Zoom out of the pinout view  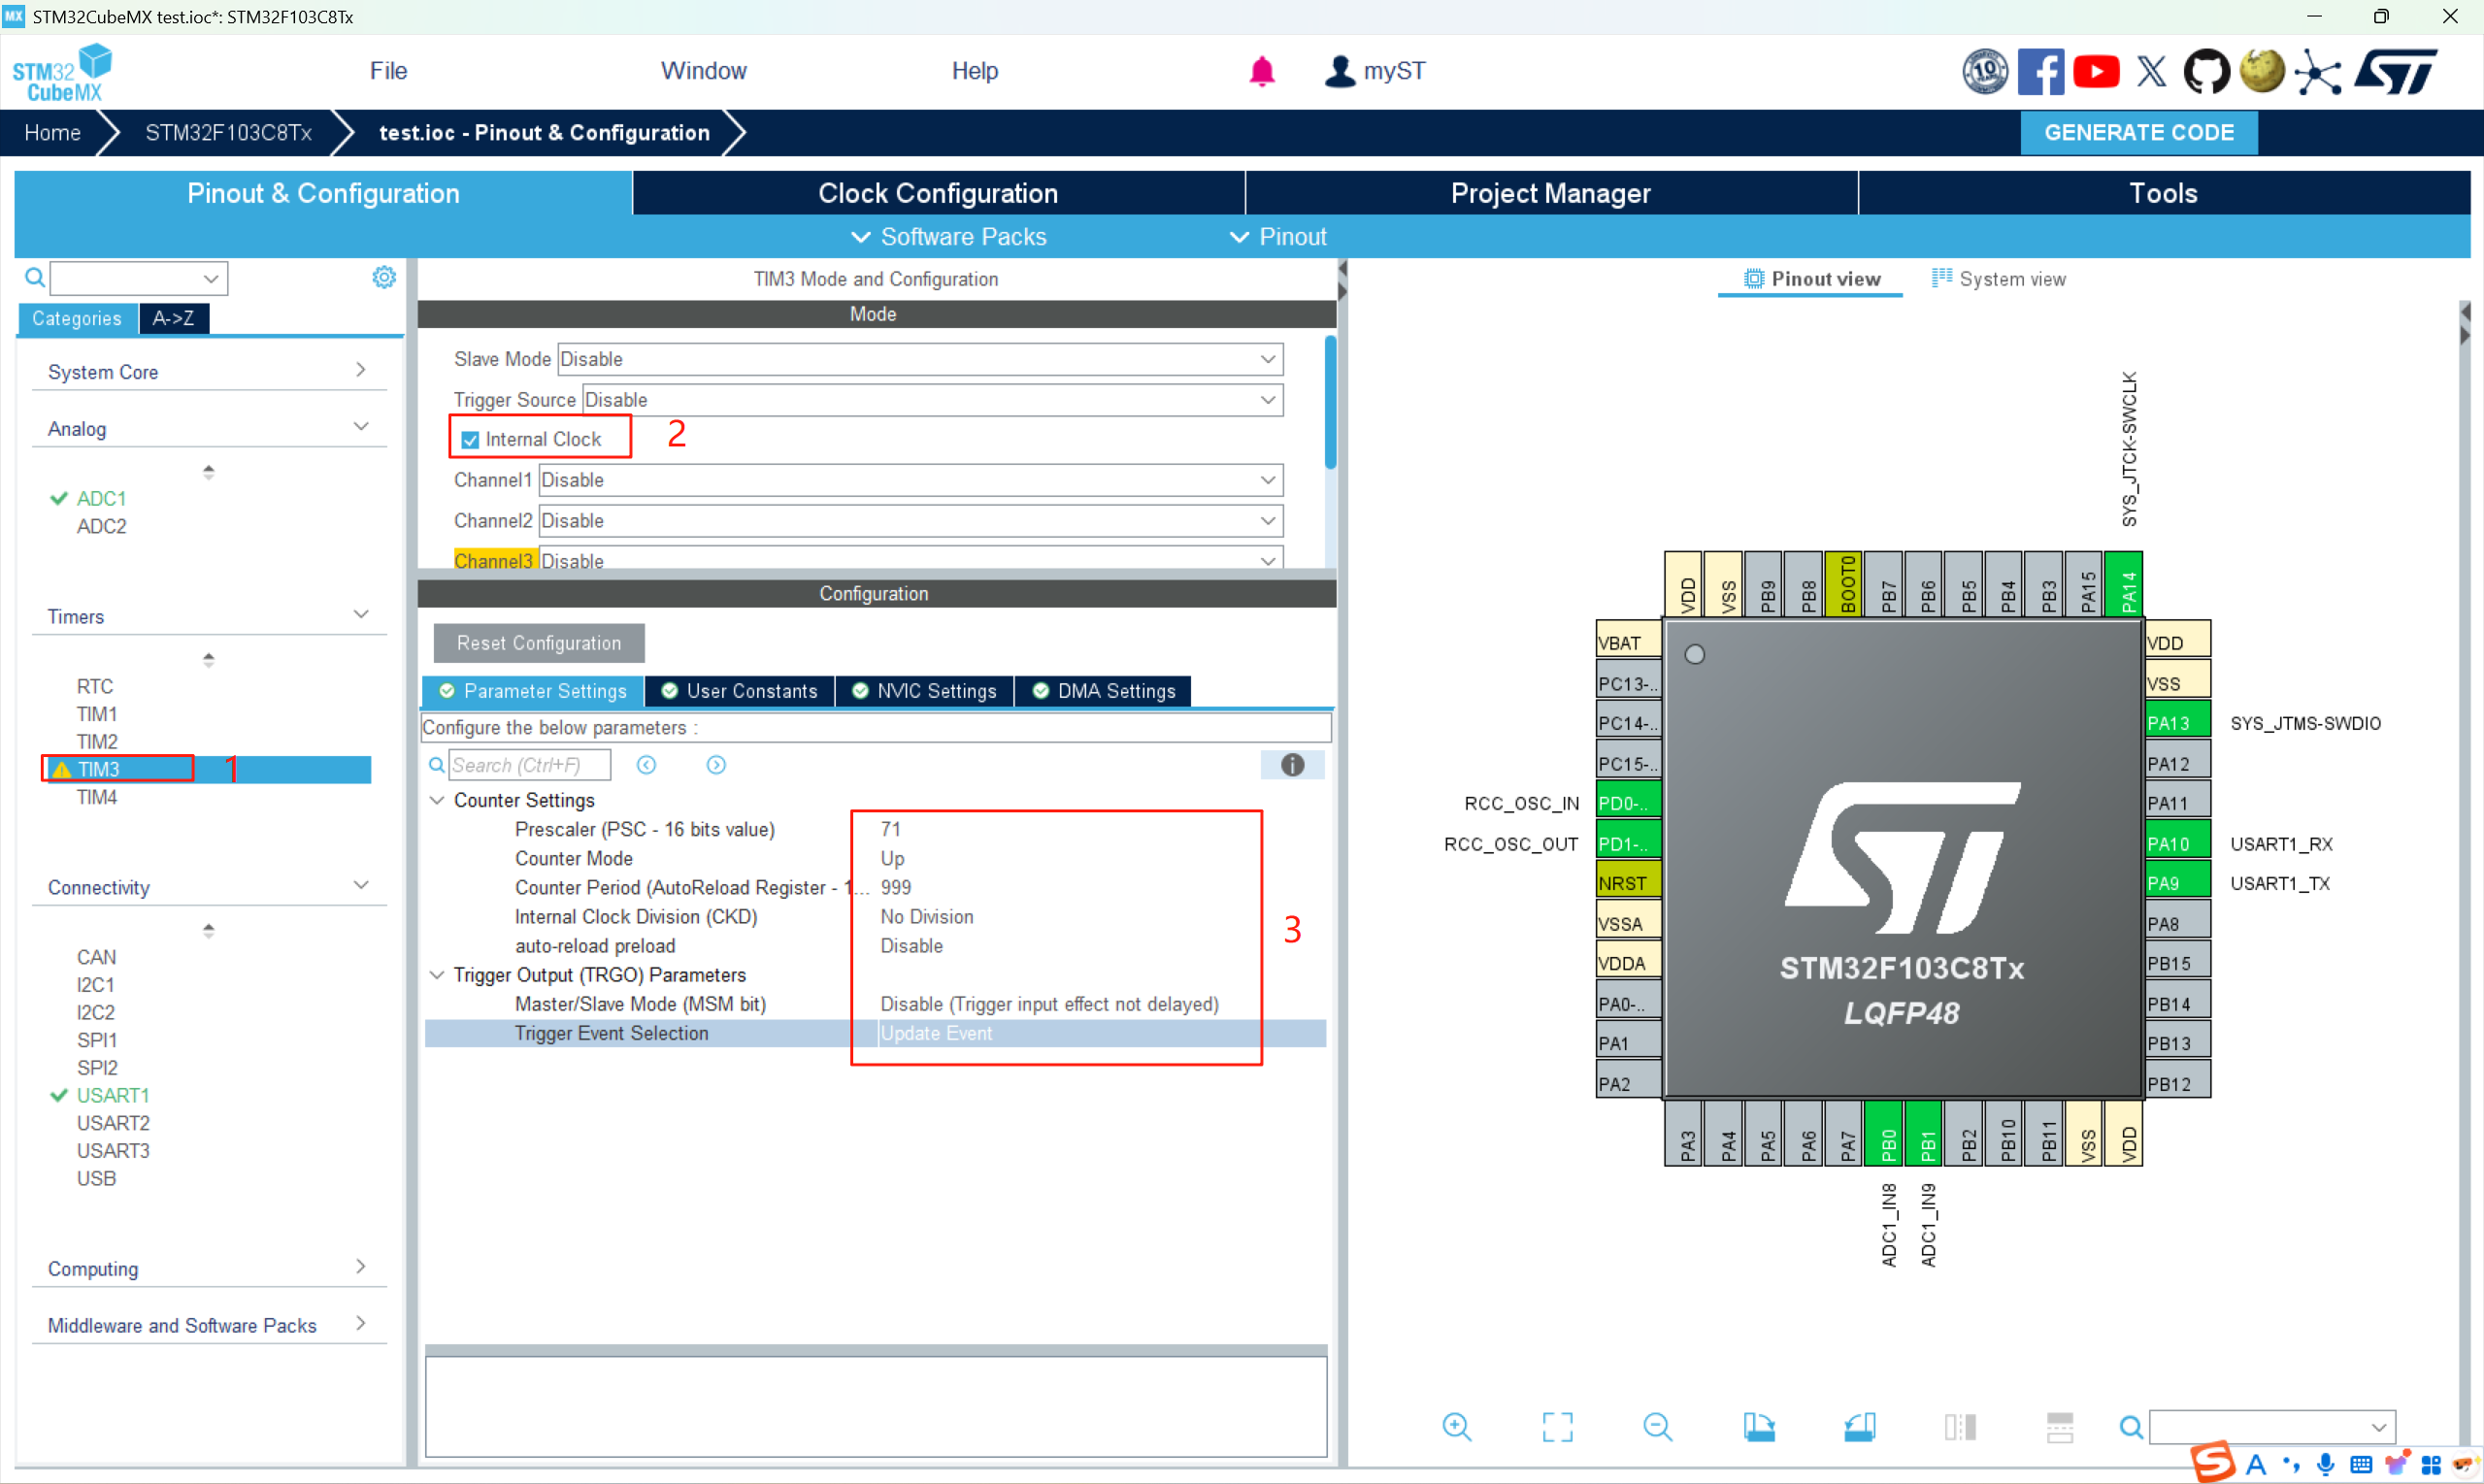click(x=1657, y=1427)
